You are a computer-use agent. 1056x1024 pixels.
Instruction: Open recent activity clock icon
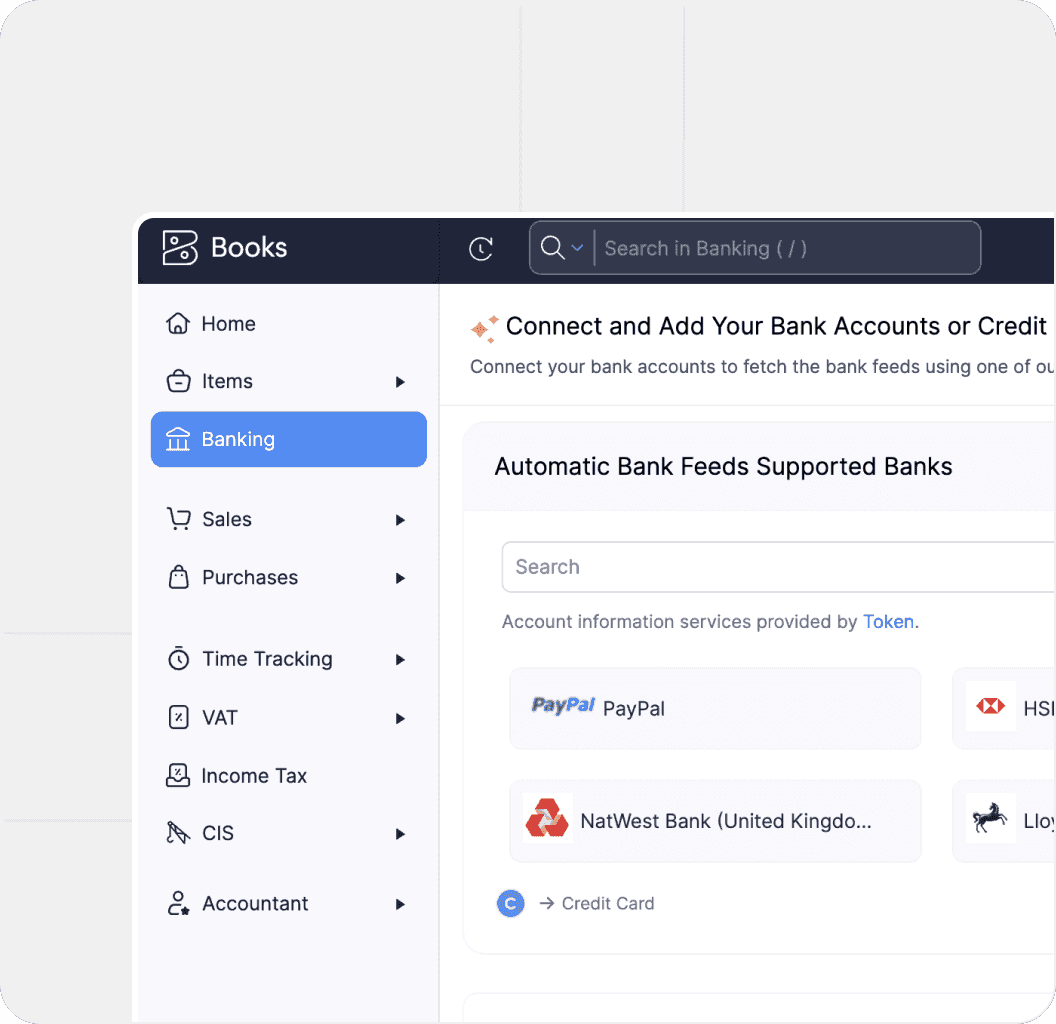point(481,249)
